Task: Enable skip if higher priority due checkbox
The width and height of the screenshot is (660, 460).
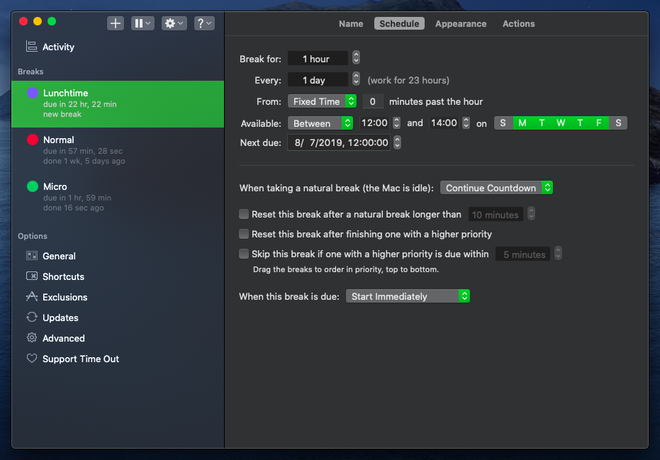Action: [x=244, y=253]
